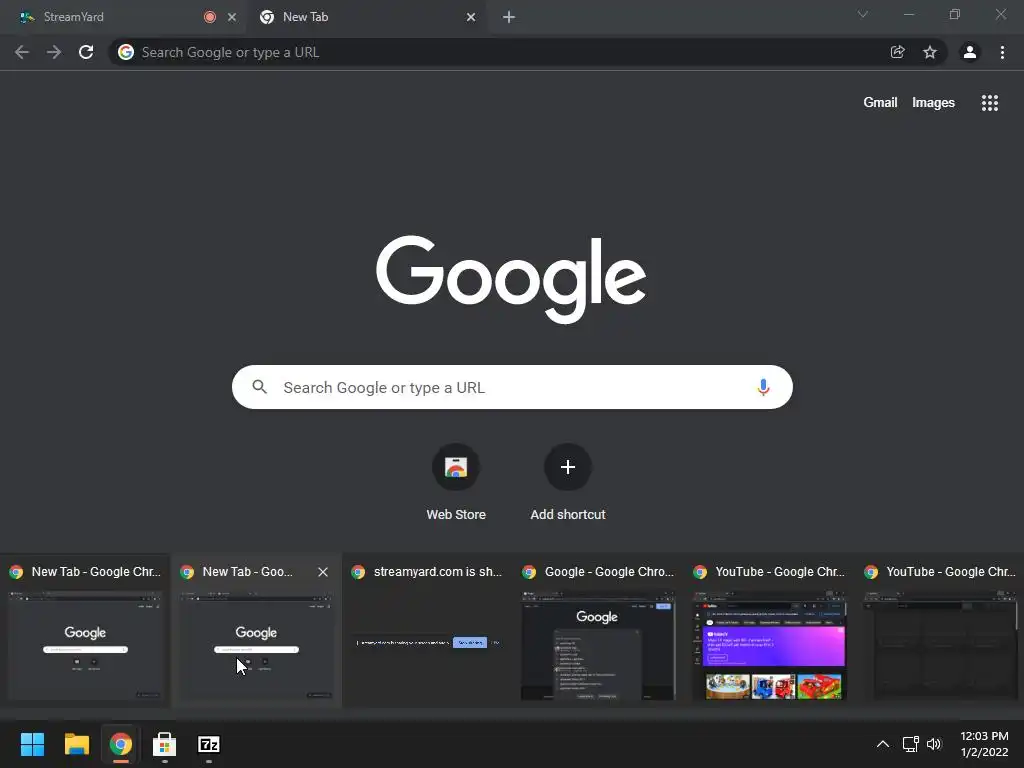Open a new browser tab with plus
Viewport: 1024px width, 768px height.
(509, 17)
